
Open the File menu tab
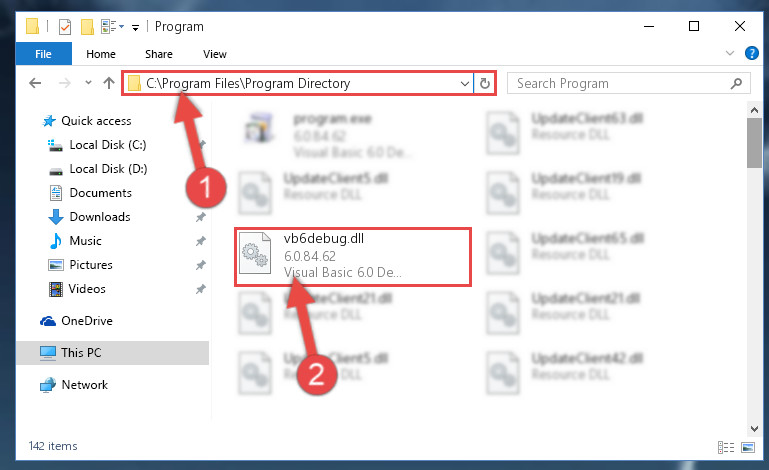coord(43,54)
